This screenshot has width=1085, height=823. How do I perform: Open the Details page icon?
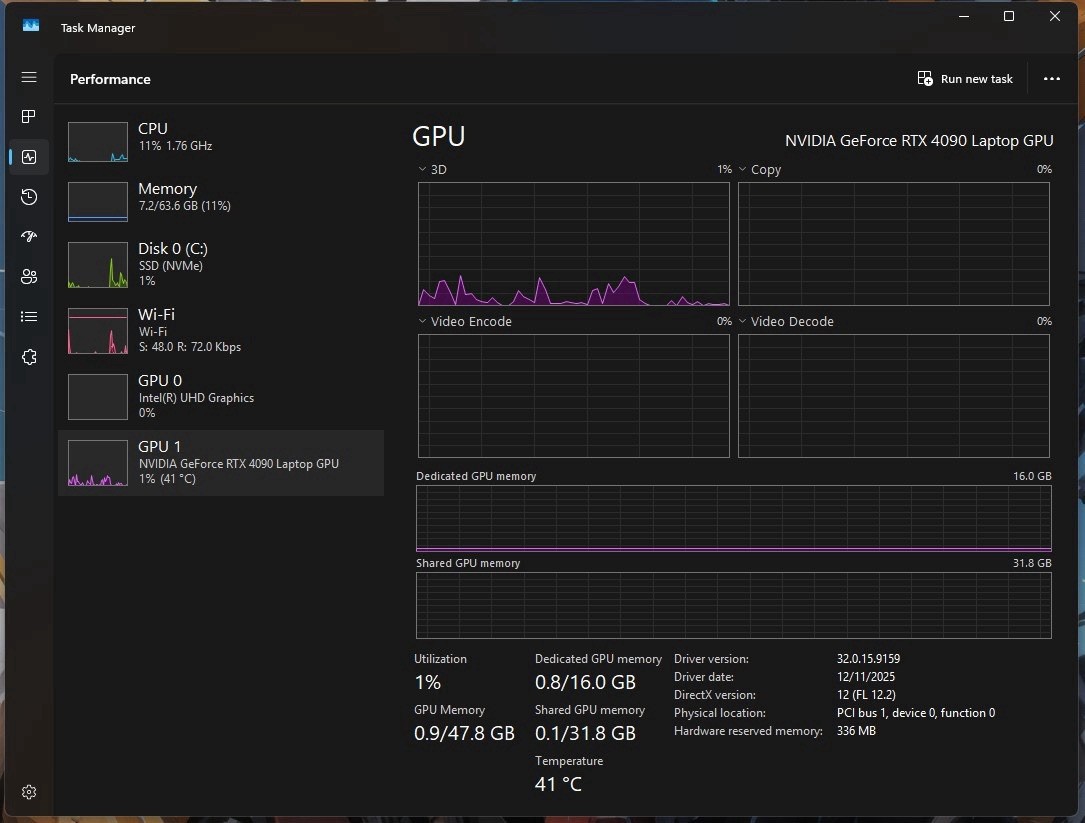[28, 316]
